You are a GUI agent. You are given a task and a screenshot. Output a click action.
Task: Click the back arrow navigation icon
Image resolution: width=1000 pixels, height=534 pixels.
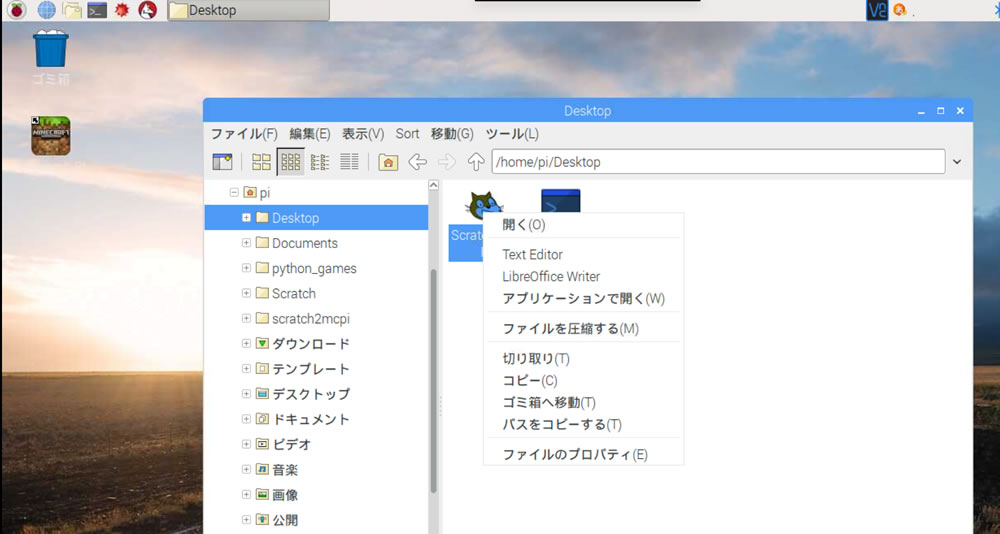coord(418,162)
